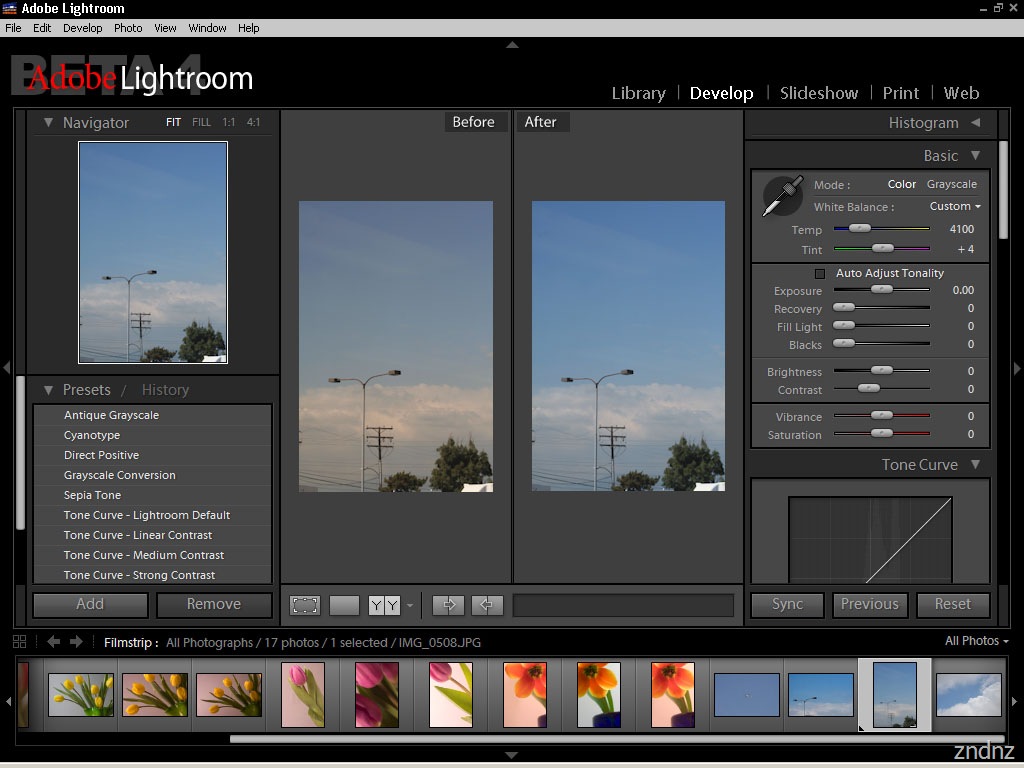Apply the Sepia Tone preset
The width and height of the screenshot is (1024, 768).
tap(153, 496)
